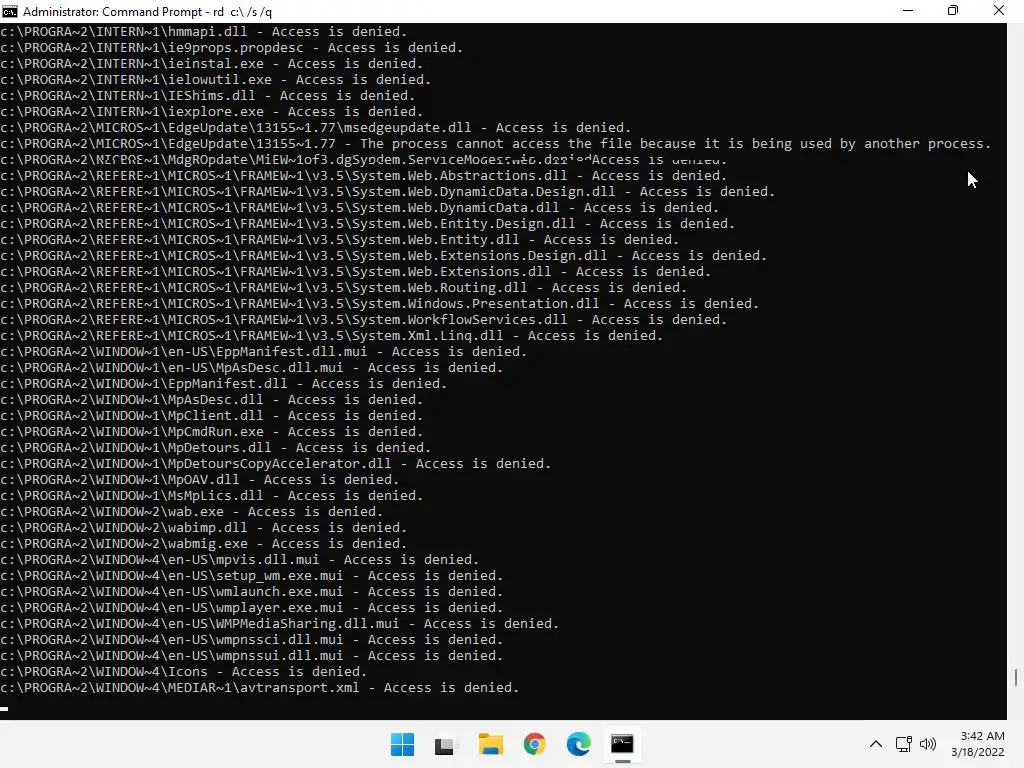Click the MpDetoursCopyAccelerator.dll line
This screenshot has width=1024, height=768.
coord(276,464)
